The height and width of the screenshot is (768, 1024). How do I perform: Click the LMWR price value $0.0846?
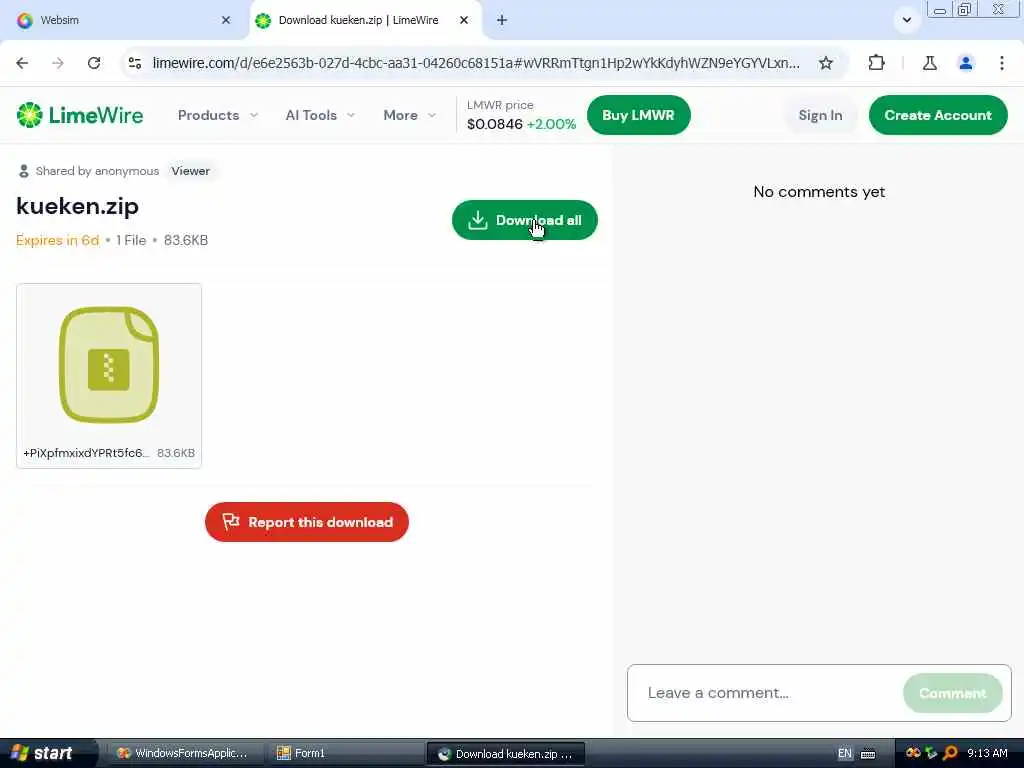point(494,124)
